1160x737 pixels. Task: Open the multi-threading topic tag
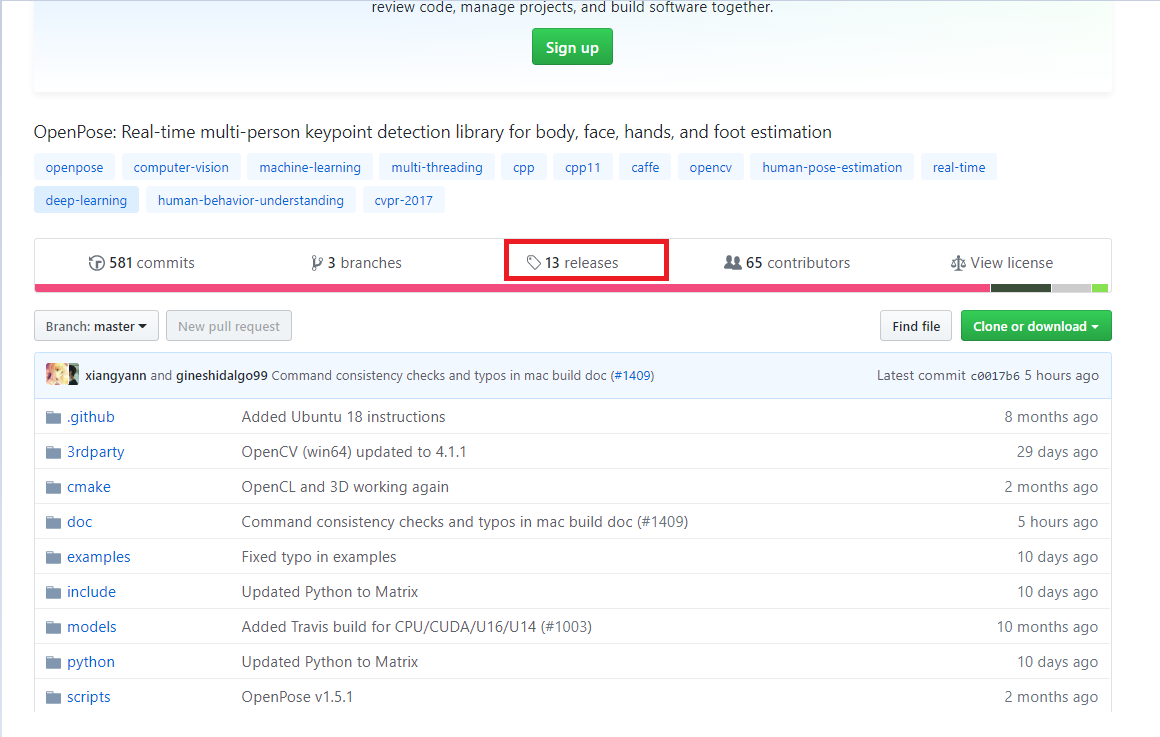tap(436, 167)
